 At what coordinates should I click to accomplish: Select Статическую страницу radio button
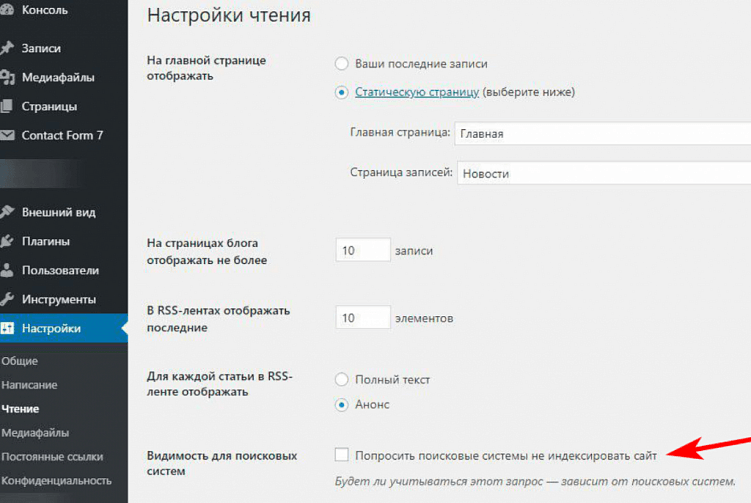pyautogui.click(x=341, y=92)
